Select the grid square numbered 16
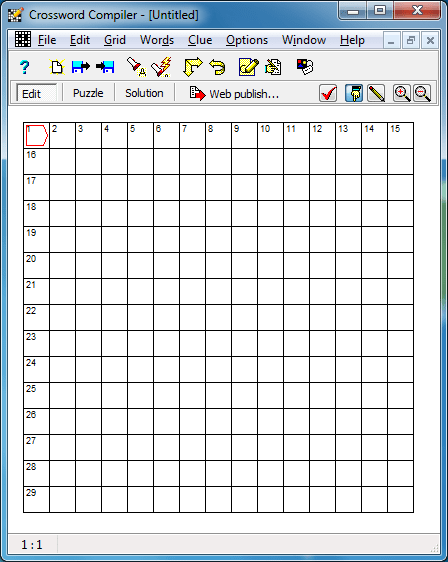The width and height of the screenshot is (448, 562). 37,162
